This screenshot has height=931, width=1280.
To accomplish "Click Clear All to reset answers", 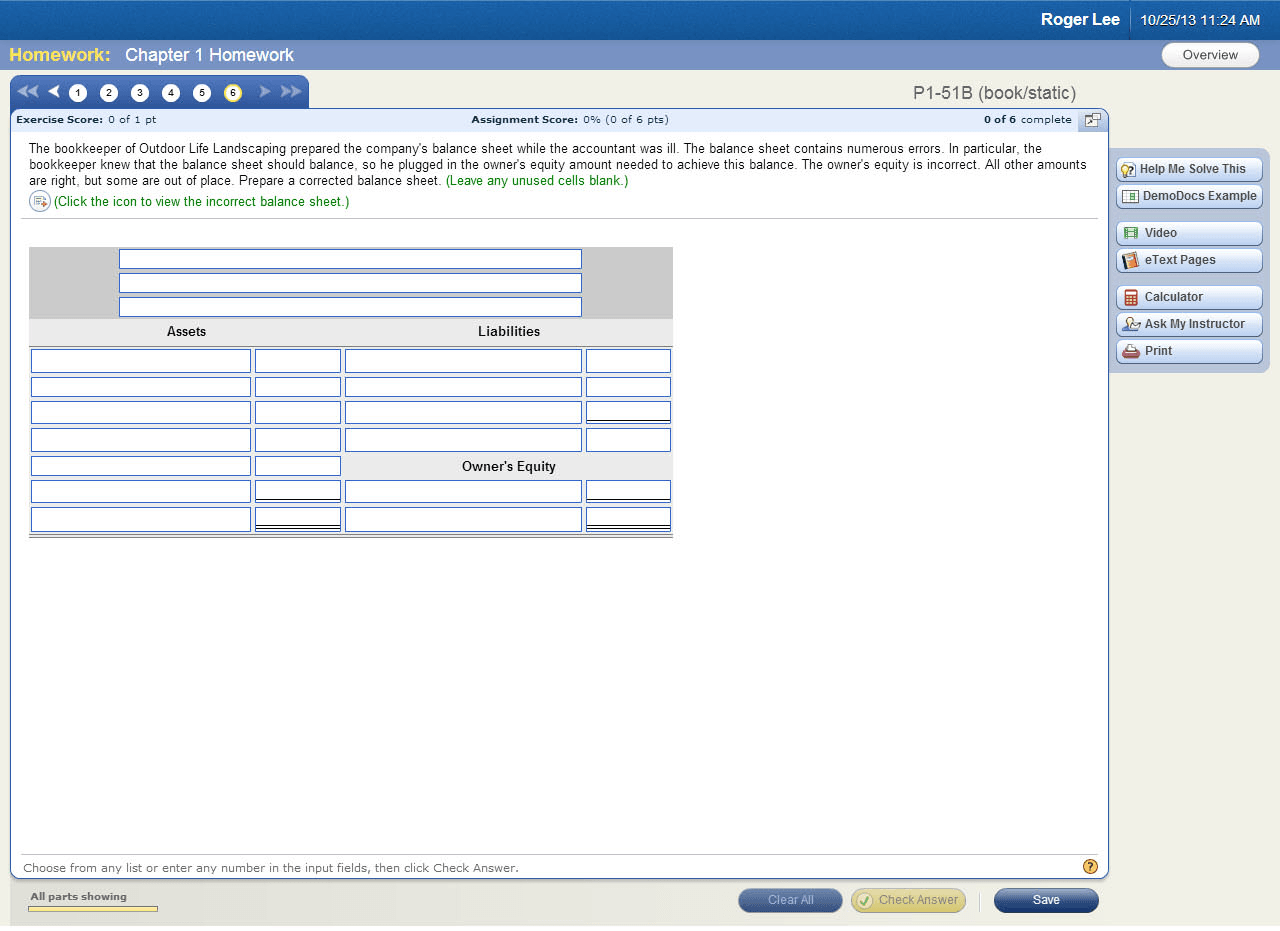I will (x=790, y=900).
